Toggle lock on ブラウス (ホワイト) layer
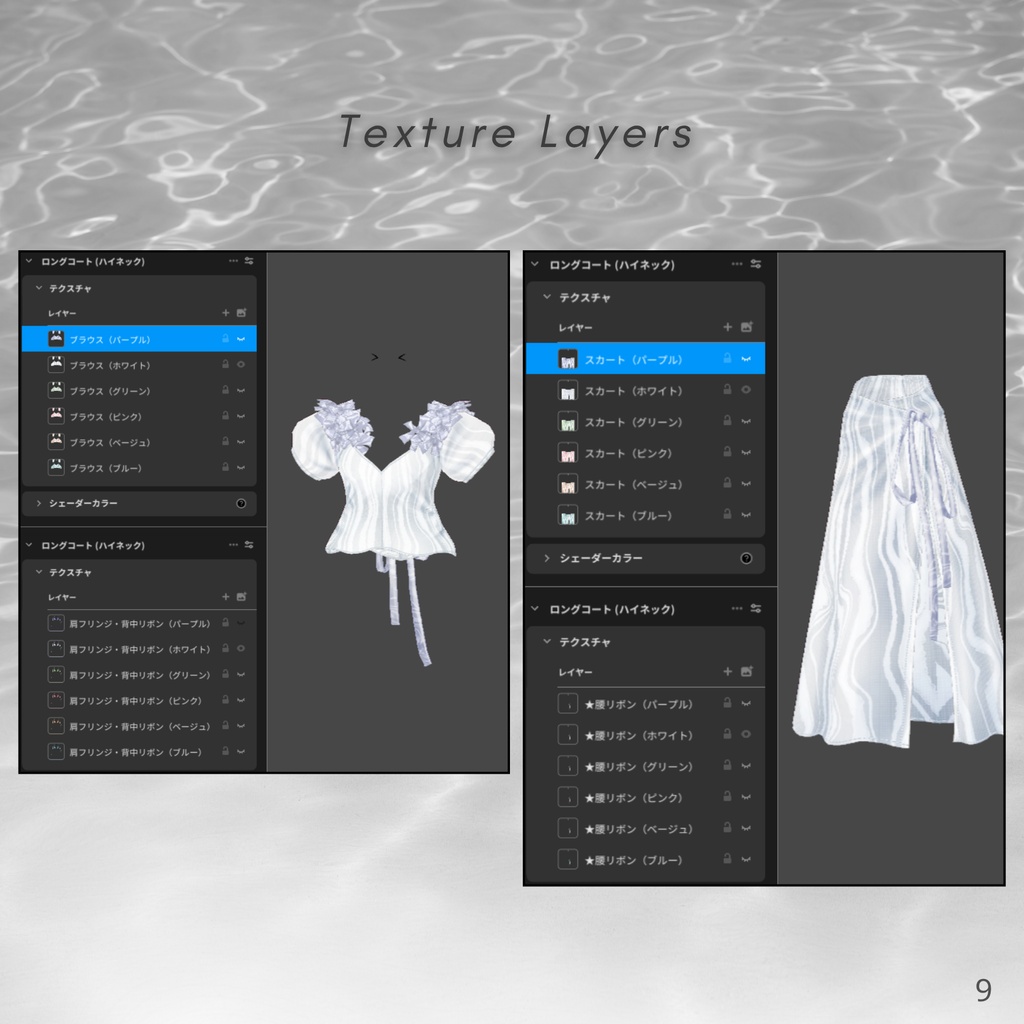 [225, 364]
